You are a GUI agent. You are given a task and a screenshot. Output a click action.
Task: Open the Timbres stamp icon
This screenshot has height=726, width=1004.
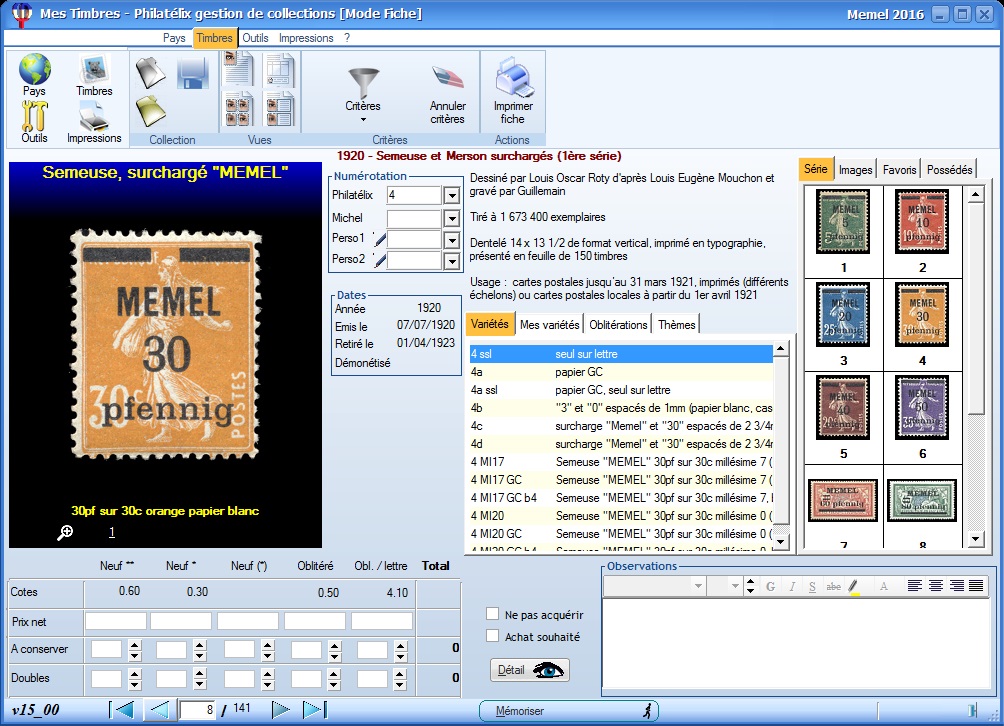[x=94, y=69]
